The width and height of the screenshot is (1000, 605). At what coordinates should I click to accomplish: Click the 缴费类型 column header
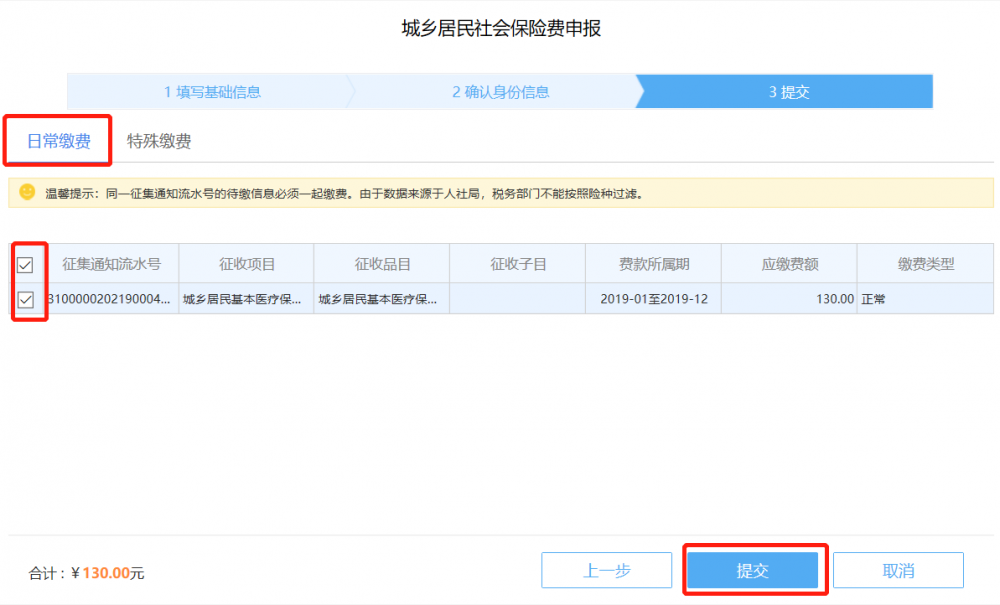925,265
